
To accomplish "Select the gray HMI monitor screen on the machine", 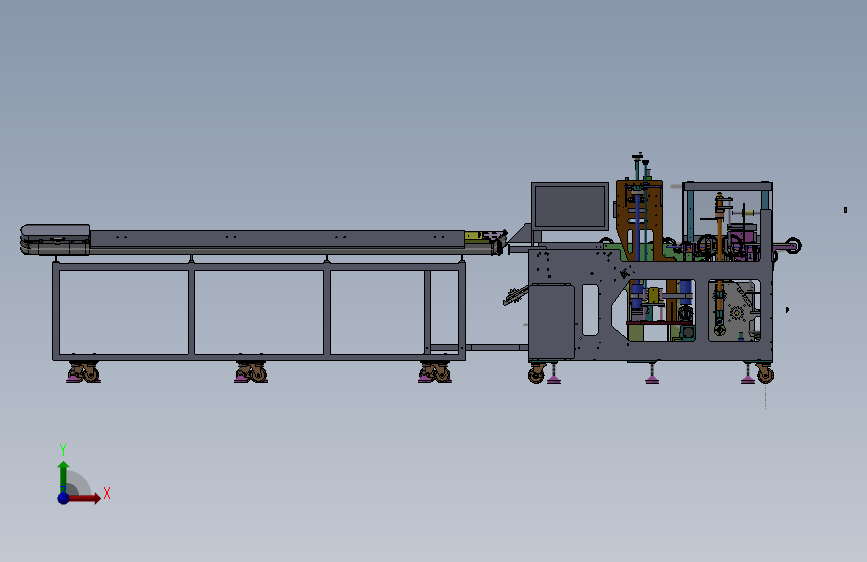I will click(x=570, y=206).
